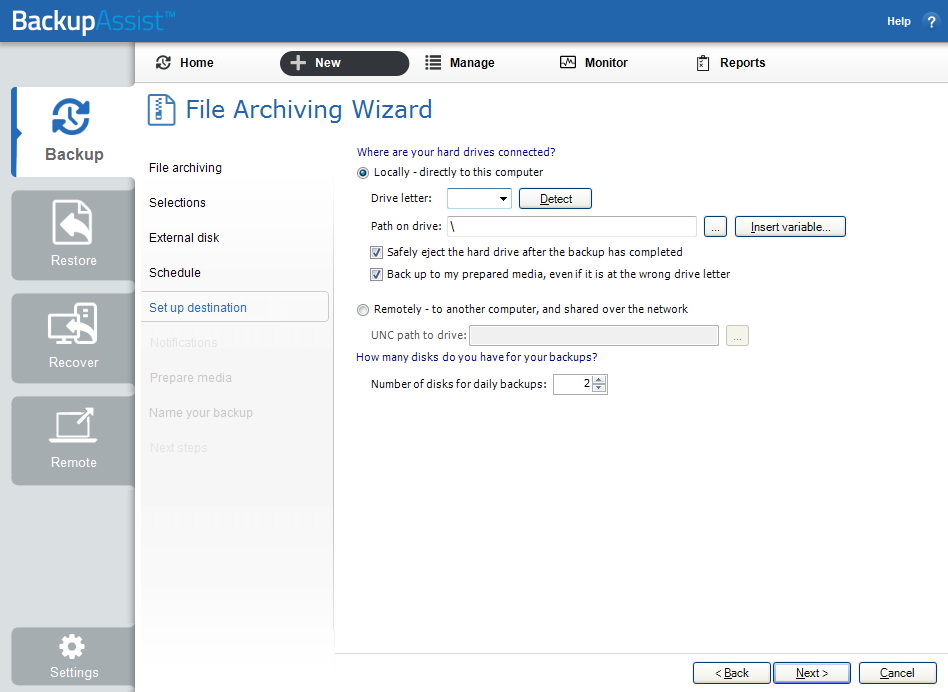Viewport: 948px width, 692px height.
Task: Go to External disk wizard step
Action: [184, 238]
